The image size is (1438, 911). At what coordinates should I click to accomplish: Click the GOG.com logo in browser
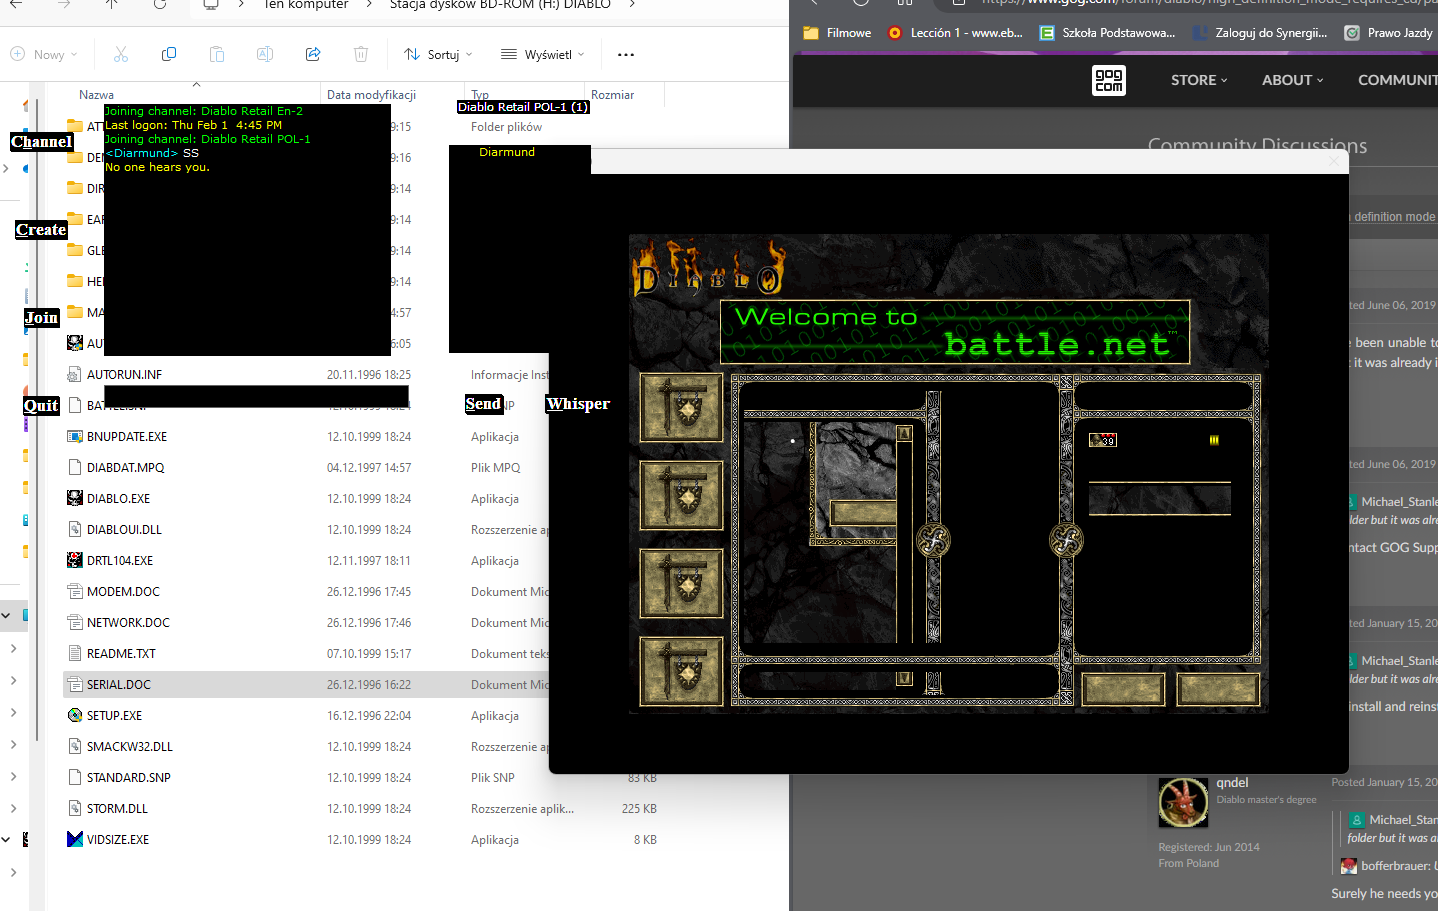tap(1108, 80)
